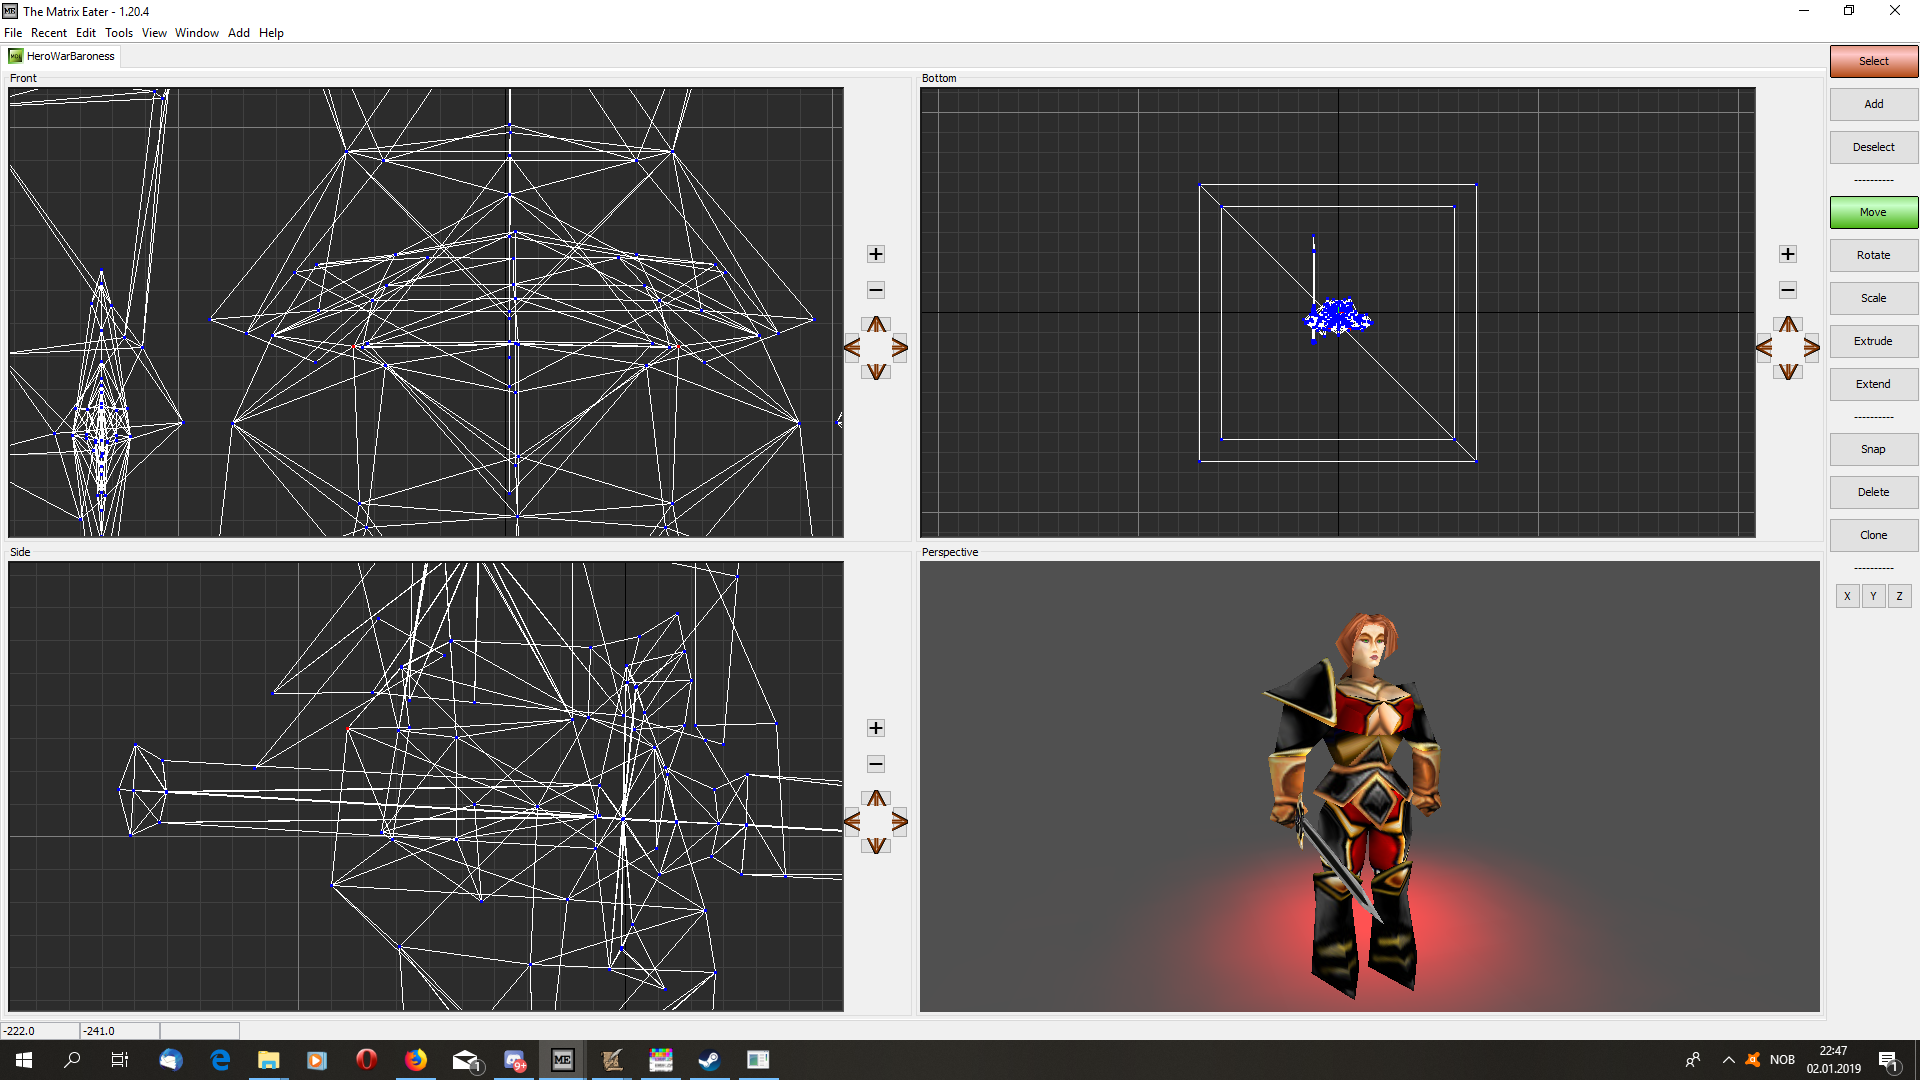Open the Add menu

(239, 33)
